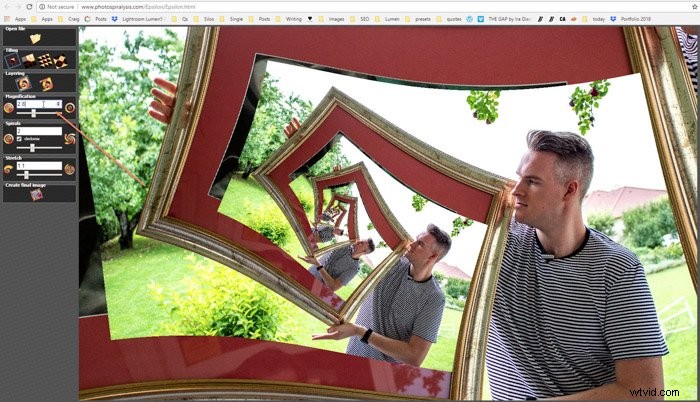Click the Magnification field spinner arrows
This screenshot has width=700, height=402.
58,104
